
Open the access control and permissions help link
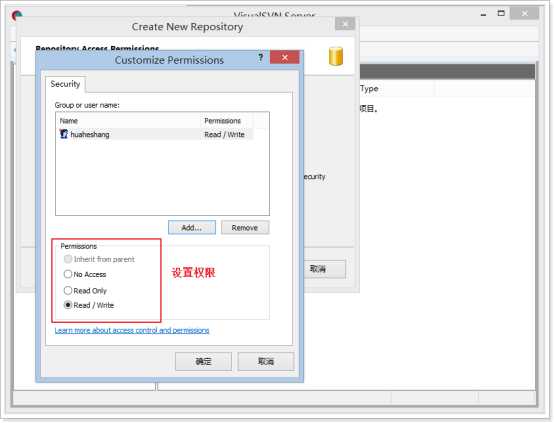click(x=132, y=330)
